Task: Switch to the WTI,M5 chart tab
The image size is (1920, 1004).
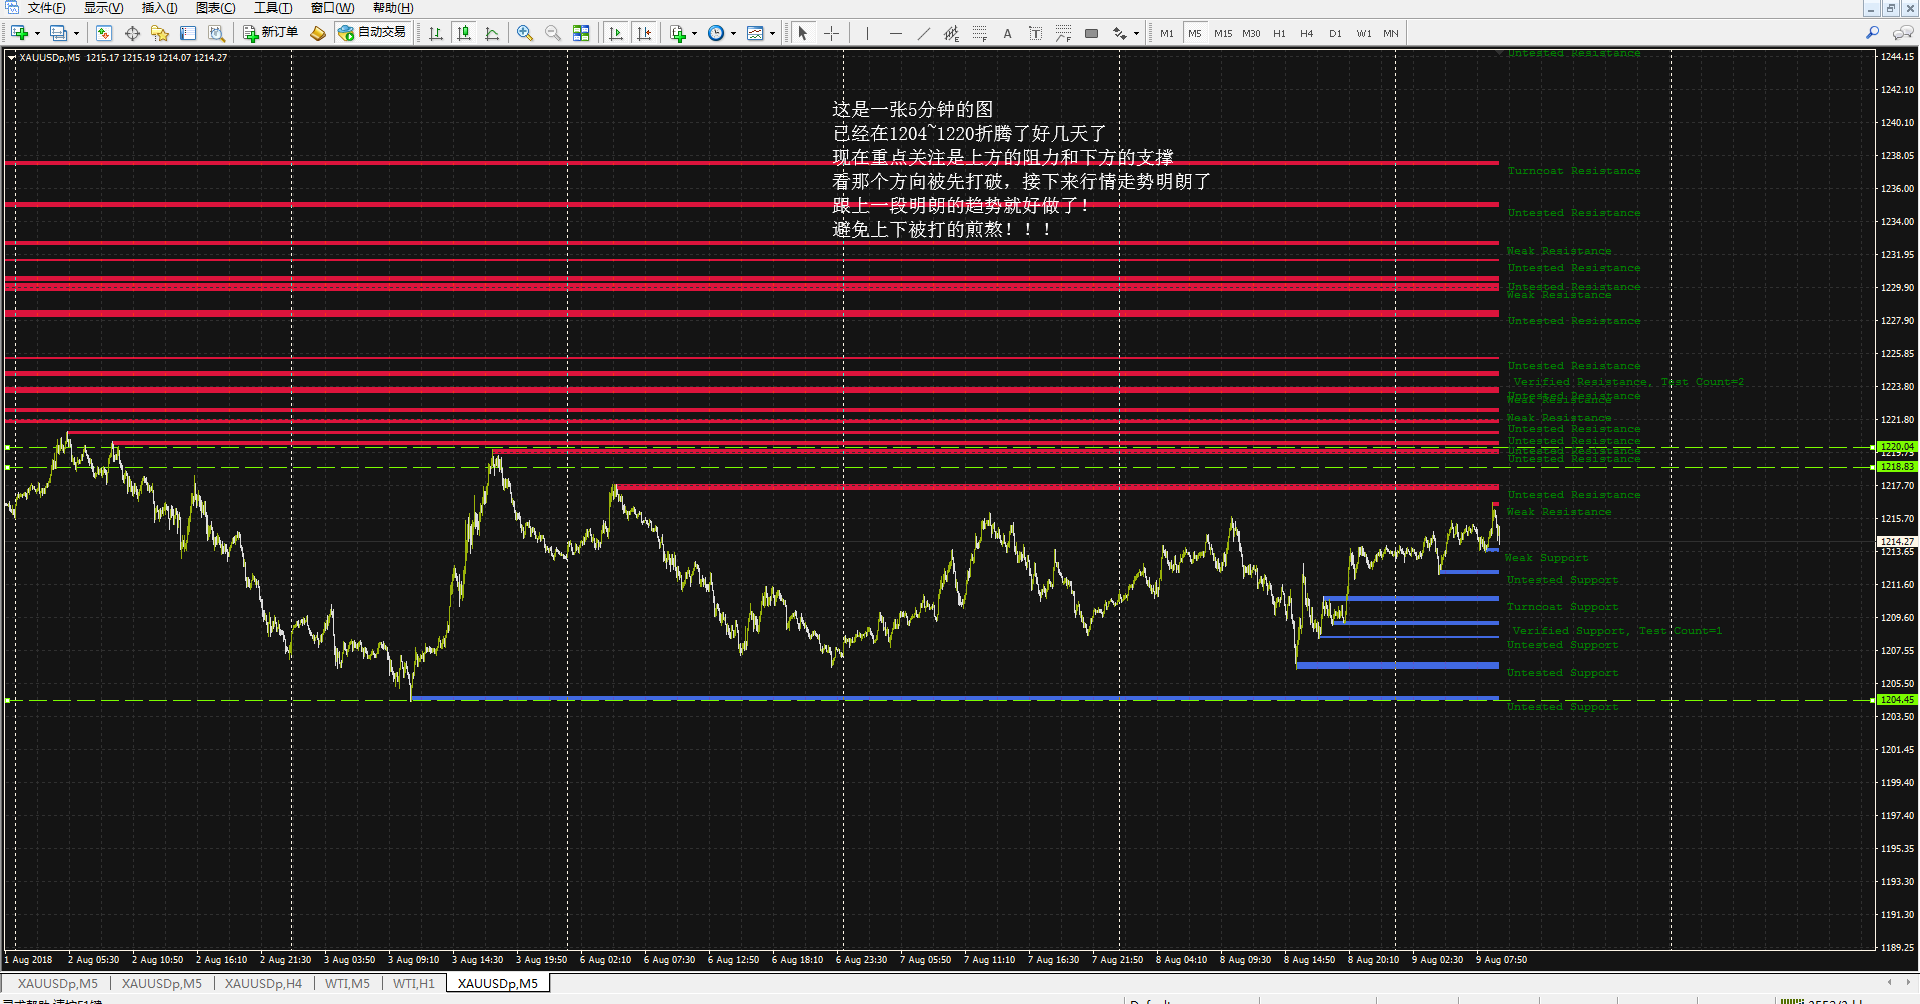Action: pyautogui.click(x=347, y=984)
